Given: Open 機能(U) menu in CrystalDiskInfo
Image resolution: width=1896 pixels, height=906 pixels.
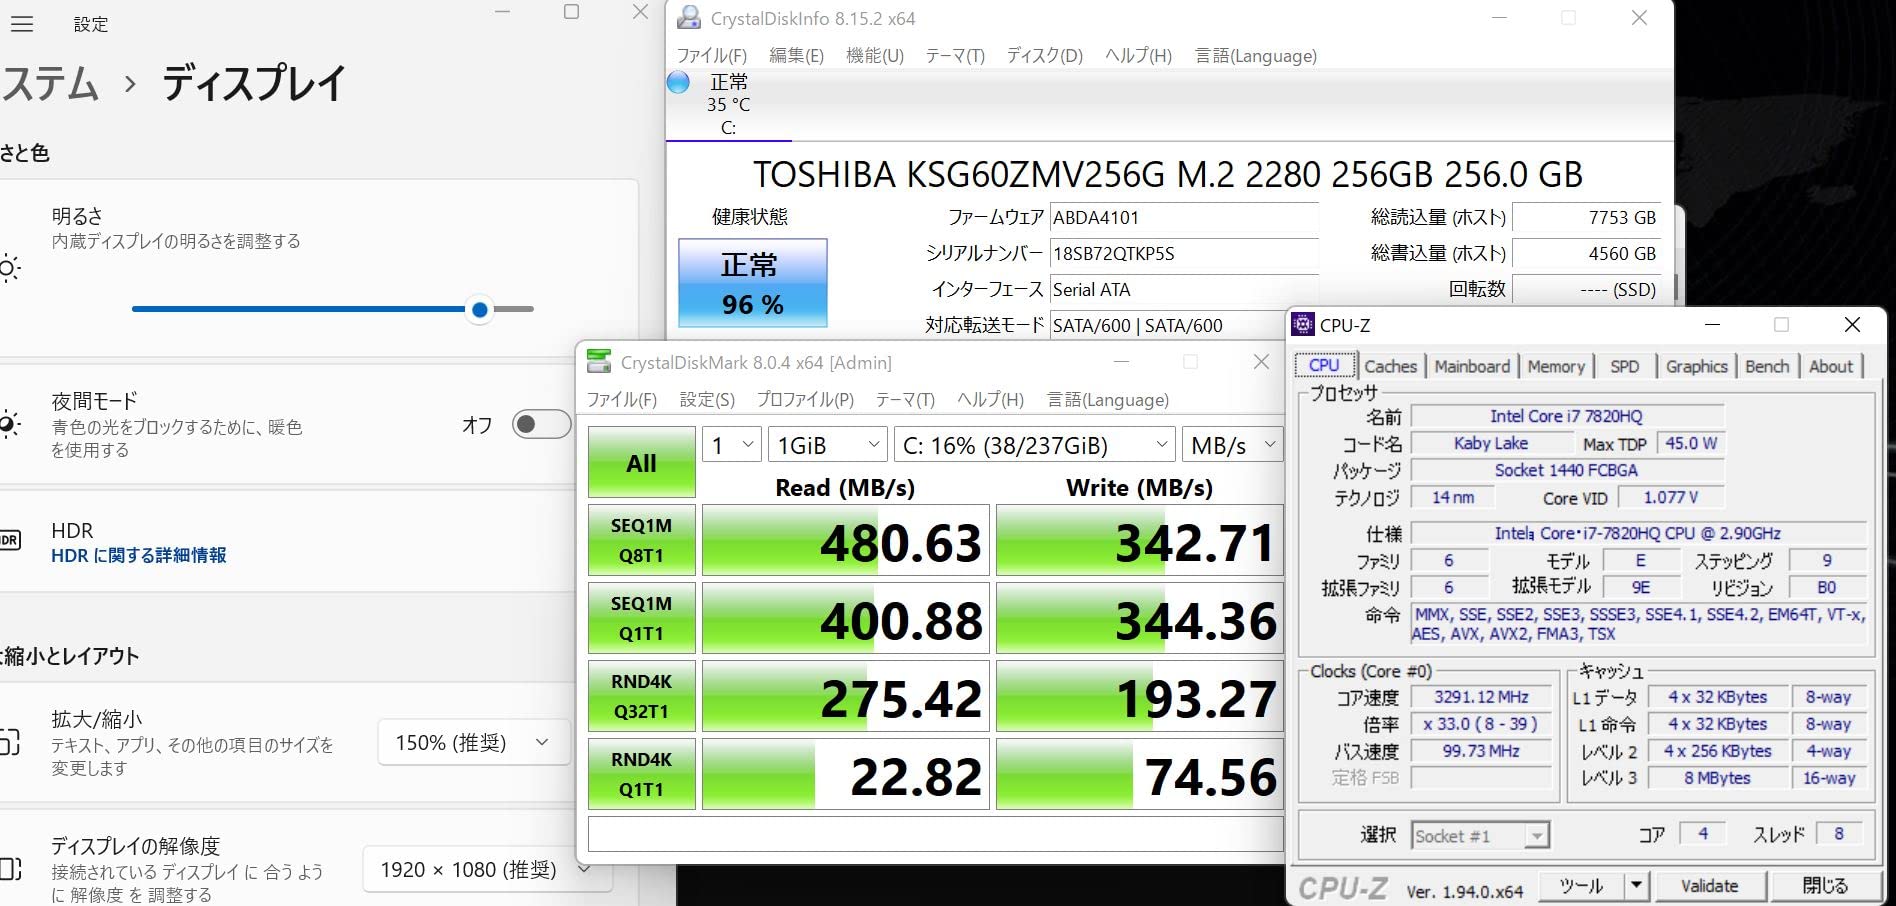Looking at the screenshot, I should [875, 56].
